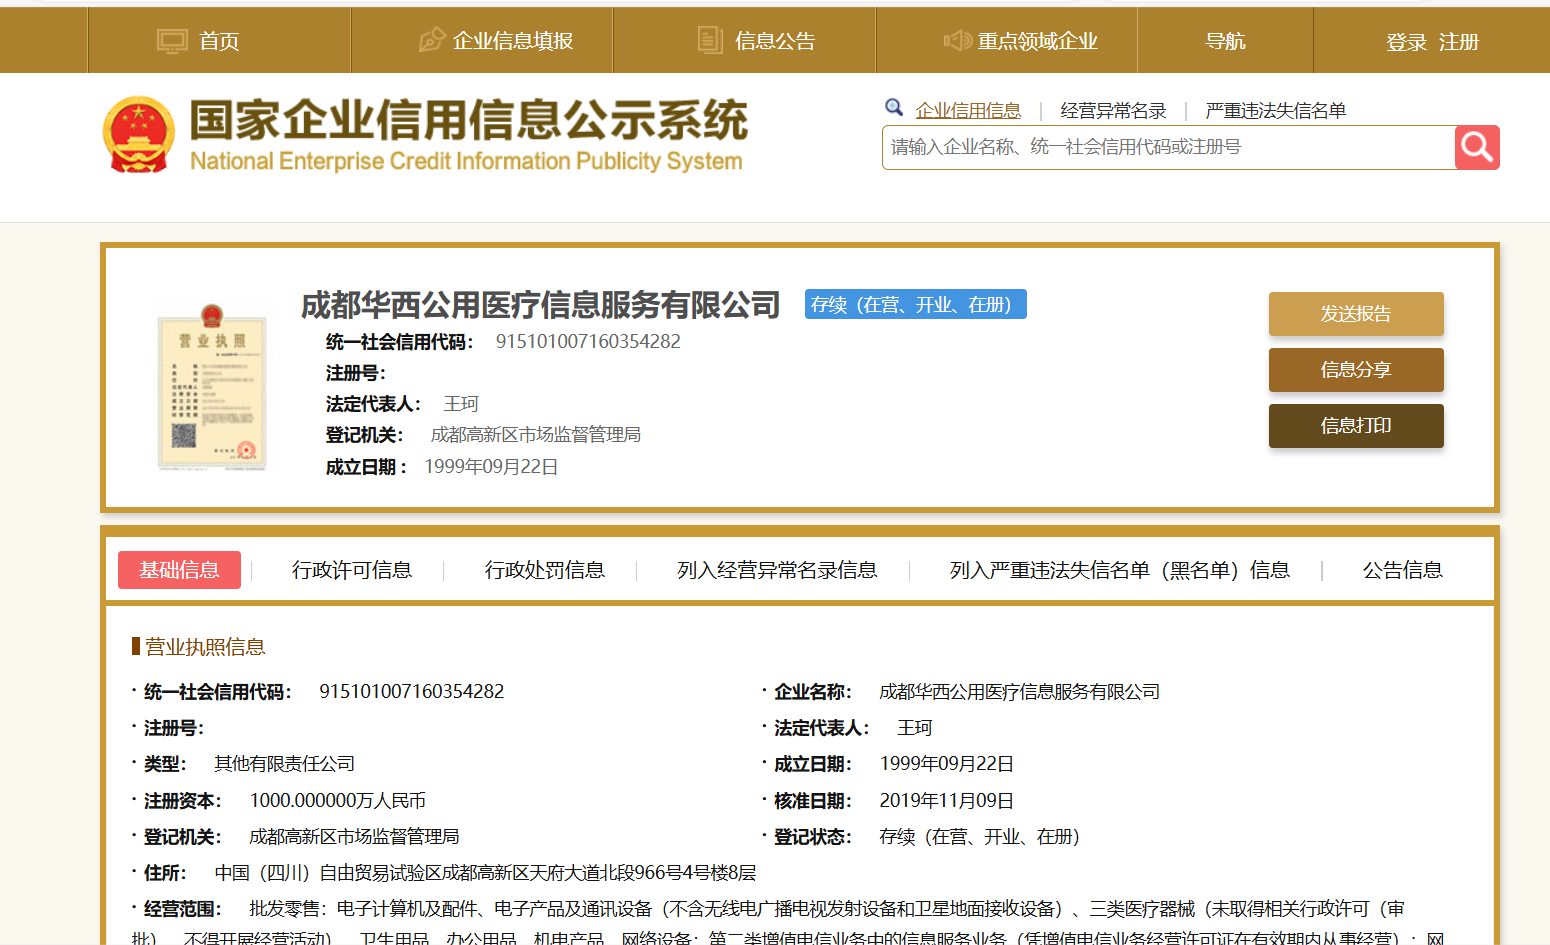Click the 信息打印 button
Viewport: 1550px width, 945px height.
point(1356,426)
